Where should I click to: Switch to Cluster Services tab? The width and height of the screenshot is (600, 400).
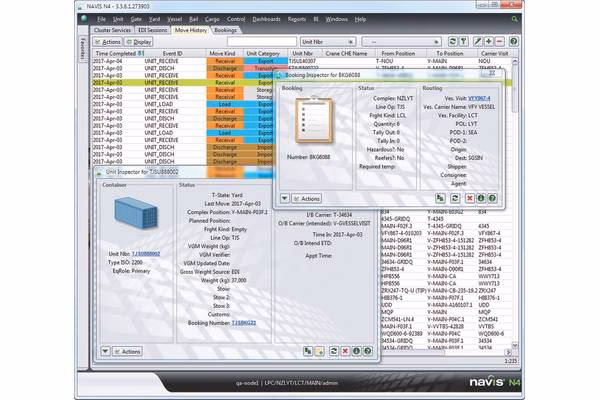[112, 30]
